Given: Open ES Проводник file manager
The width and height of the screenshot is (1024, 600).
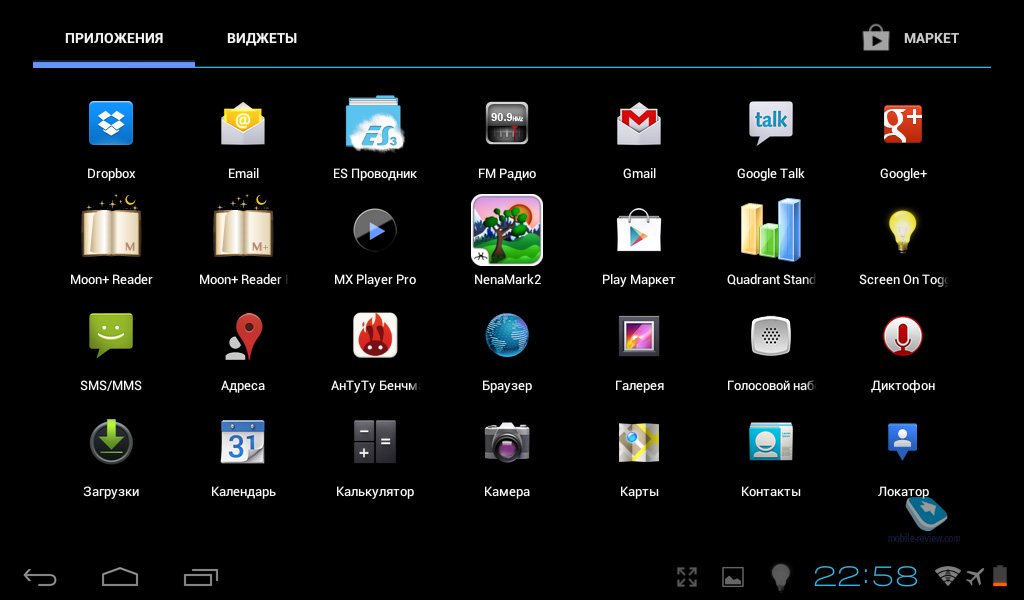Looking at the screenshot, I should click(375, 123).
